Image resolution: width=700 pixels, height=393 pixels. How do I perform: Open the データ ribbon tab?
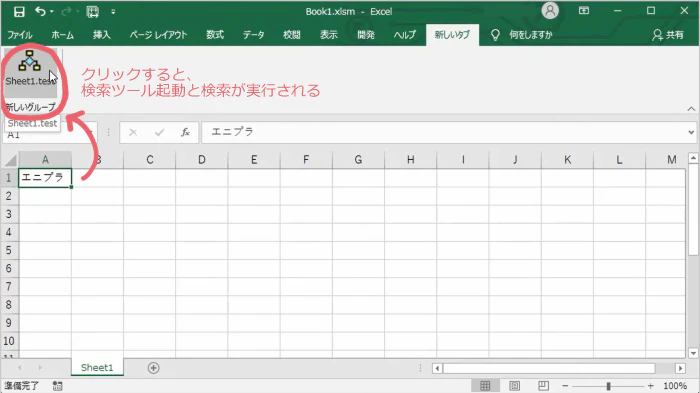click(254, 35)
